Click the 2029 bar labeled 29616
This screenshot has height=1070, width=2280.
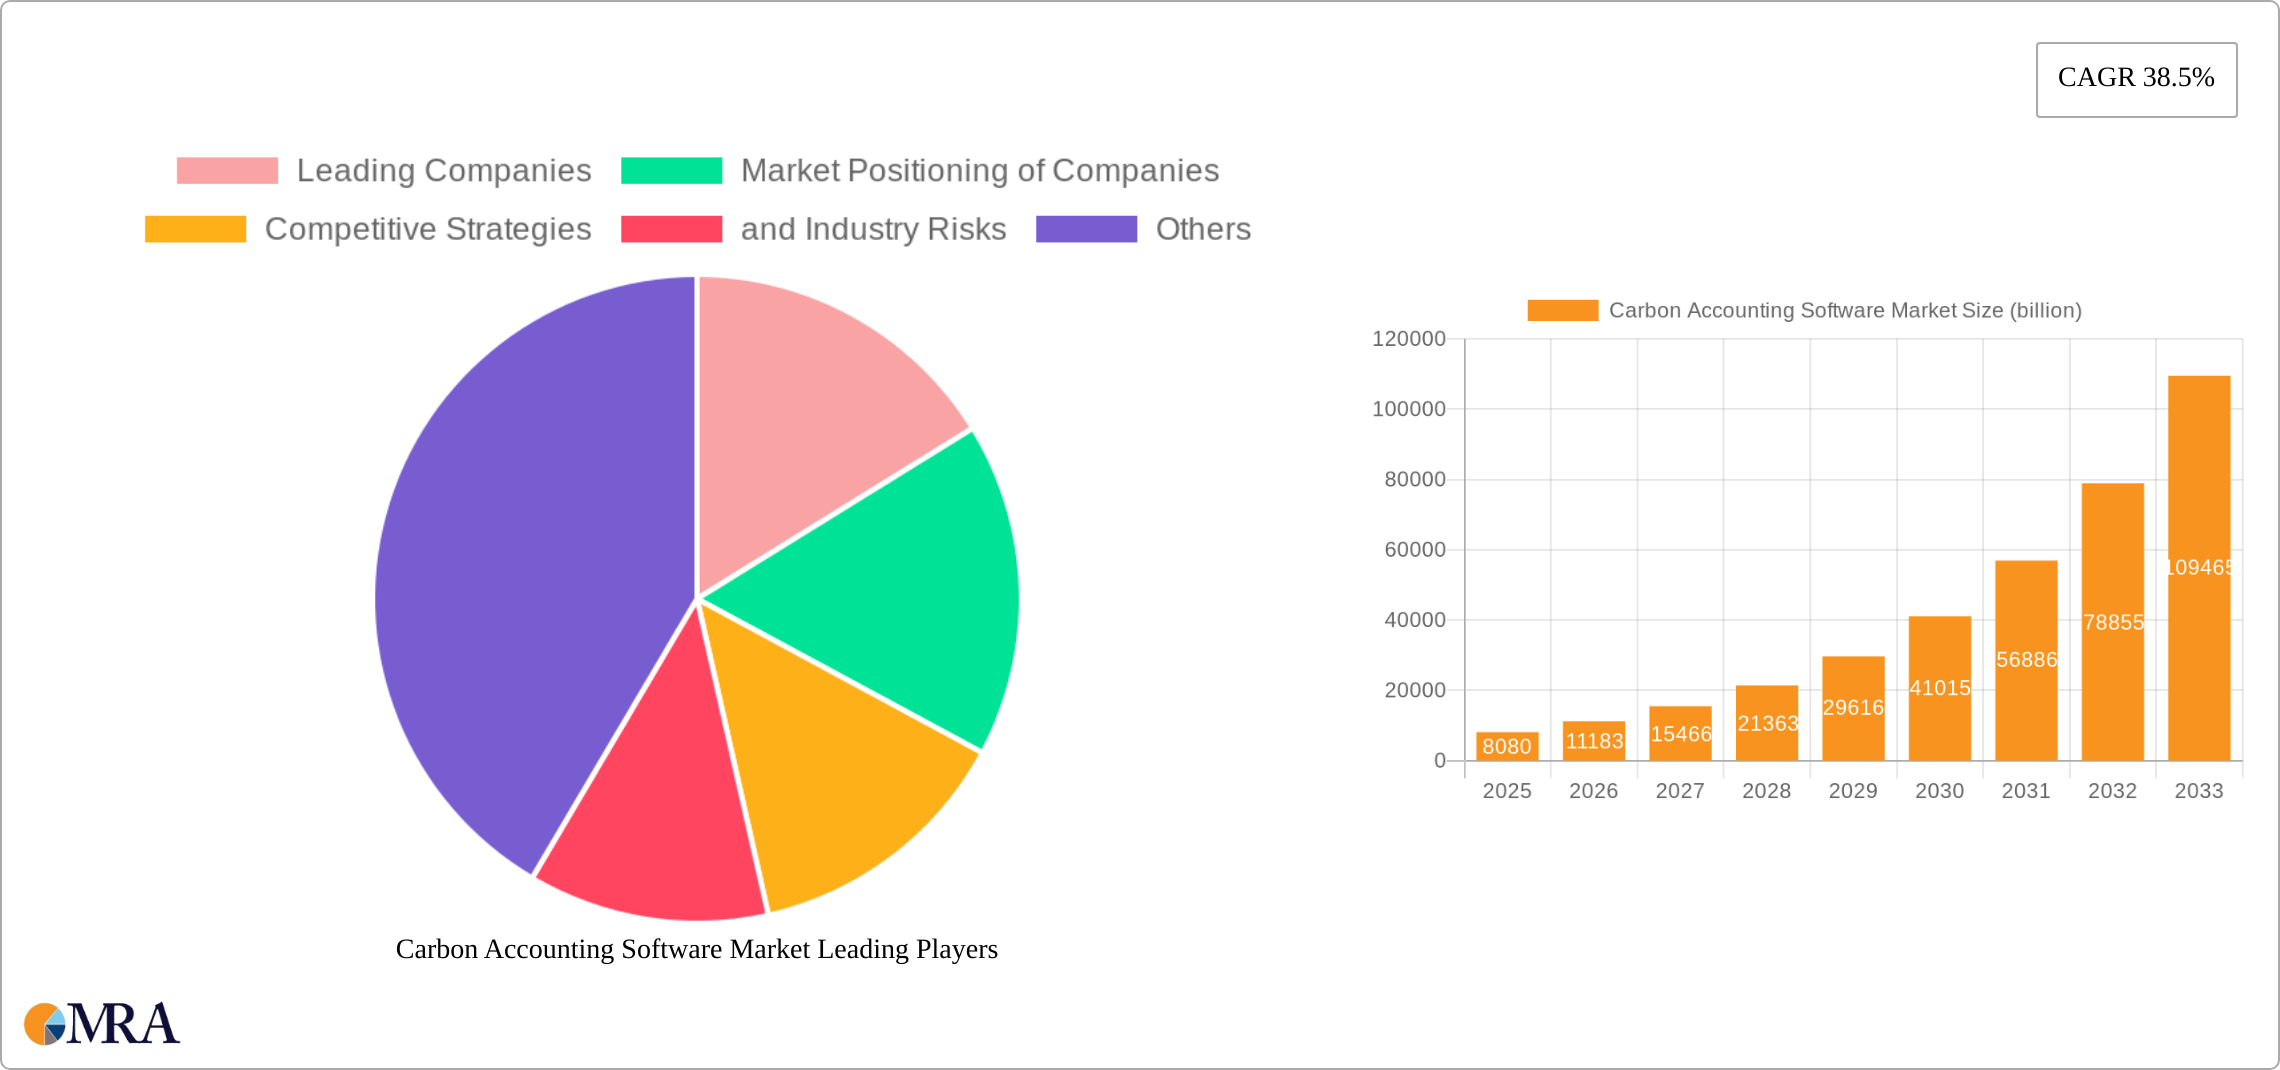[1853, 708]
